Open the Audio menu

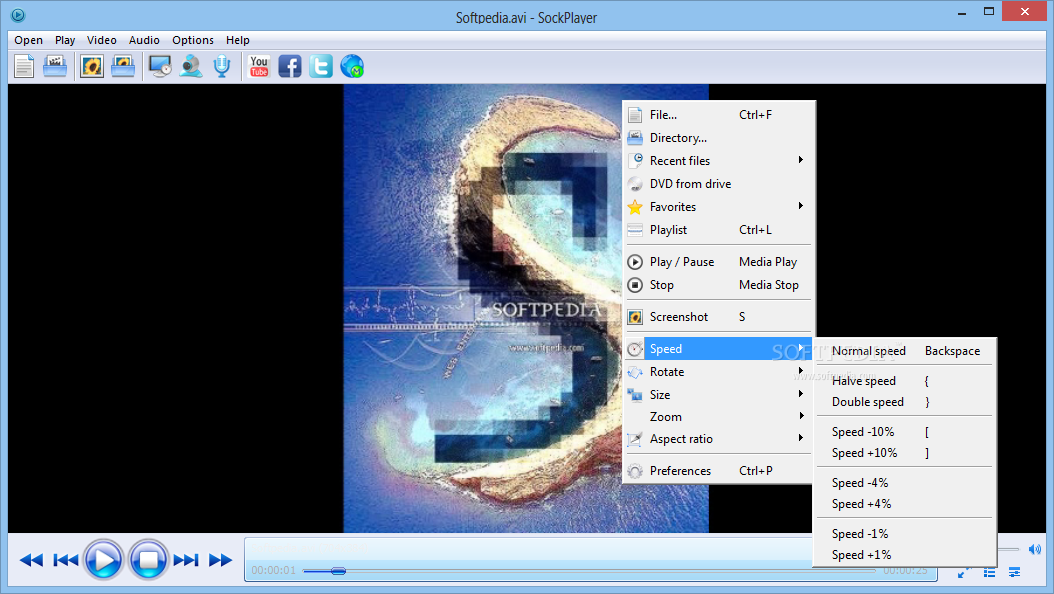click(145, 40)
